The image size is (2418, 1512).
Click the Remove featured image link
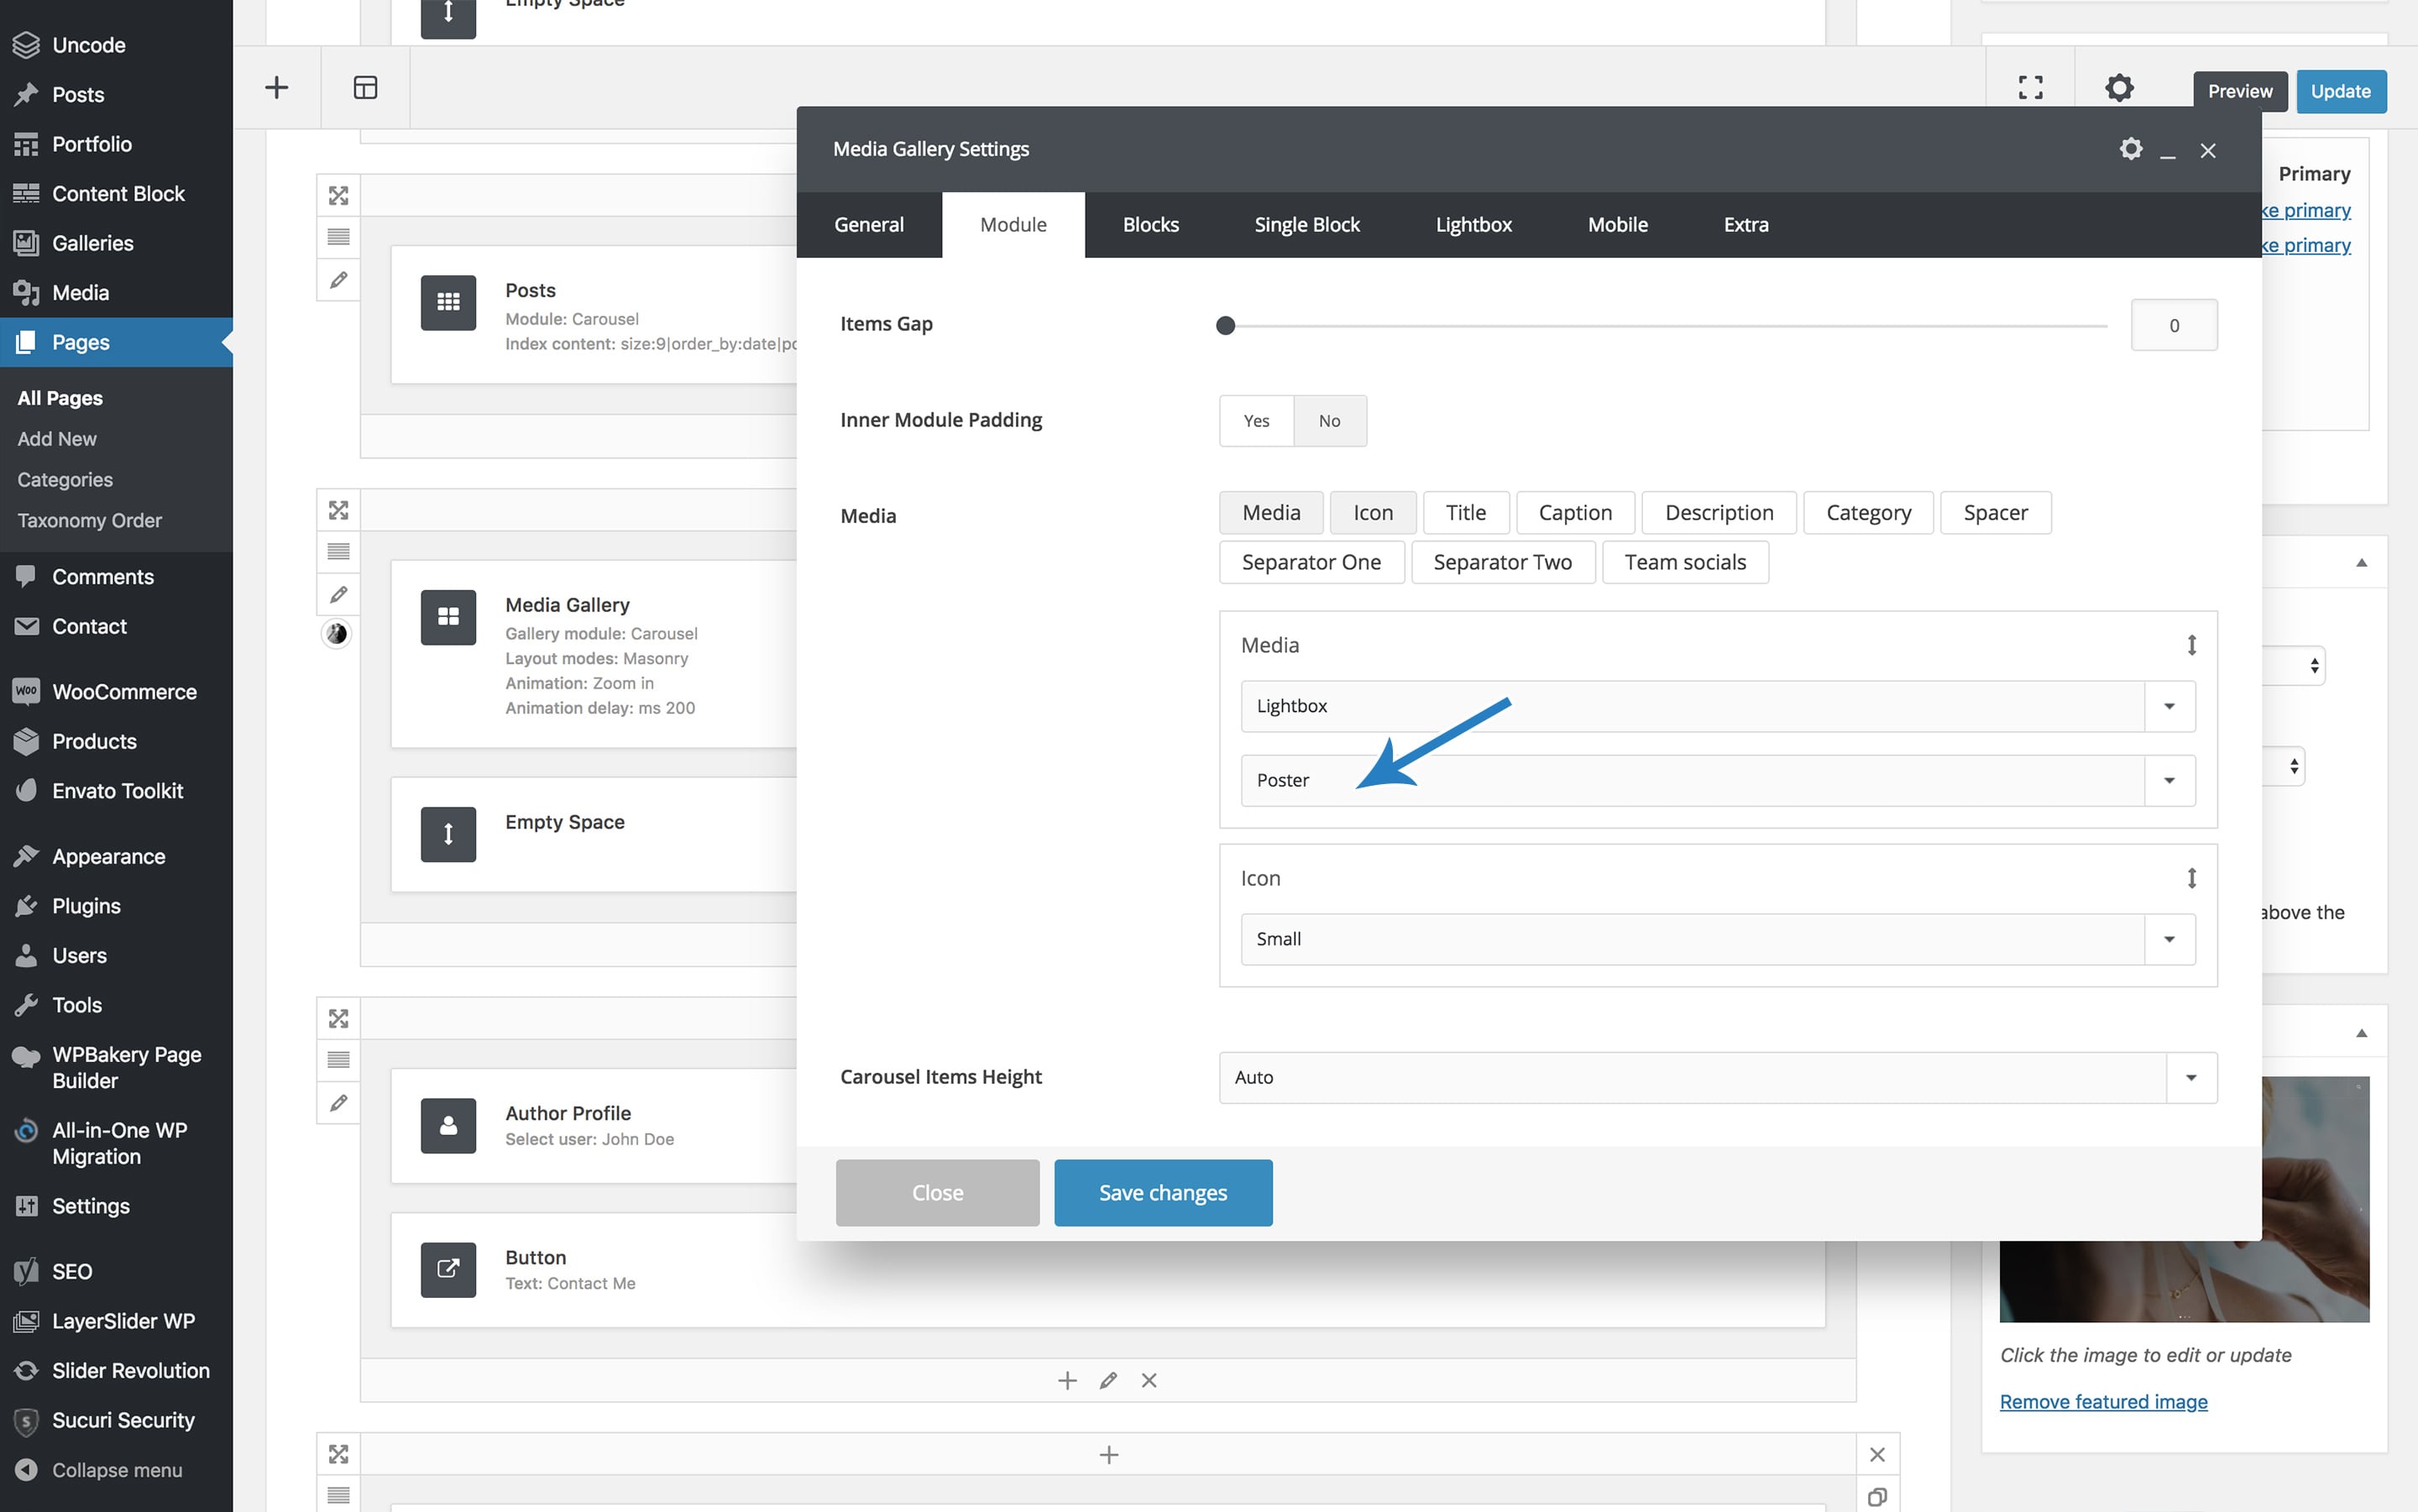(2103, 1401)
